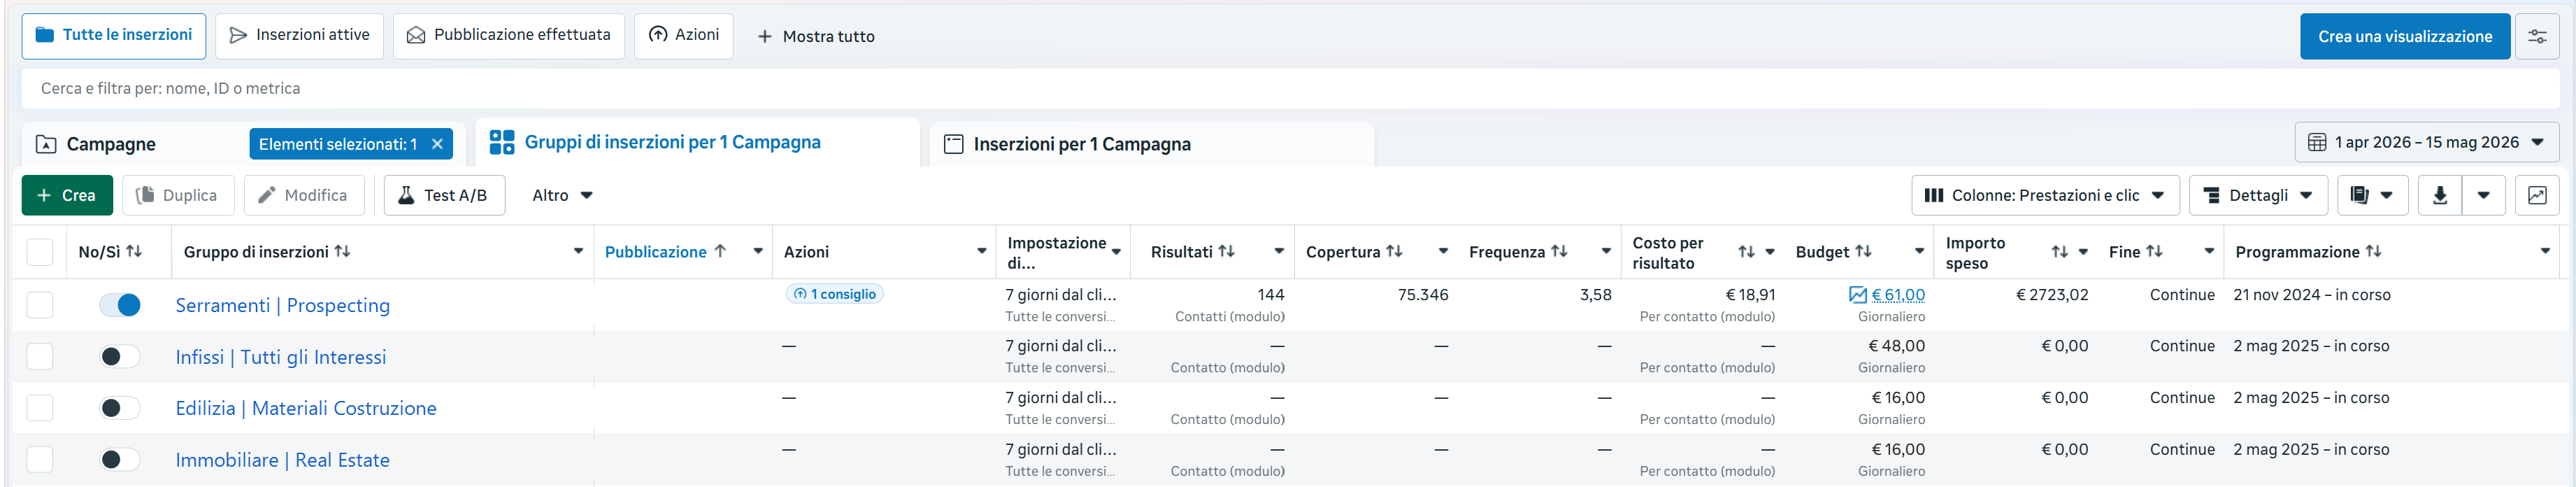Click the Modifica button
Viewport: 2576px width, 487px height.
304,195
